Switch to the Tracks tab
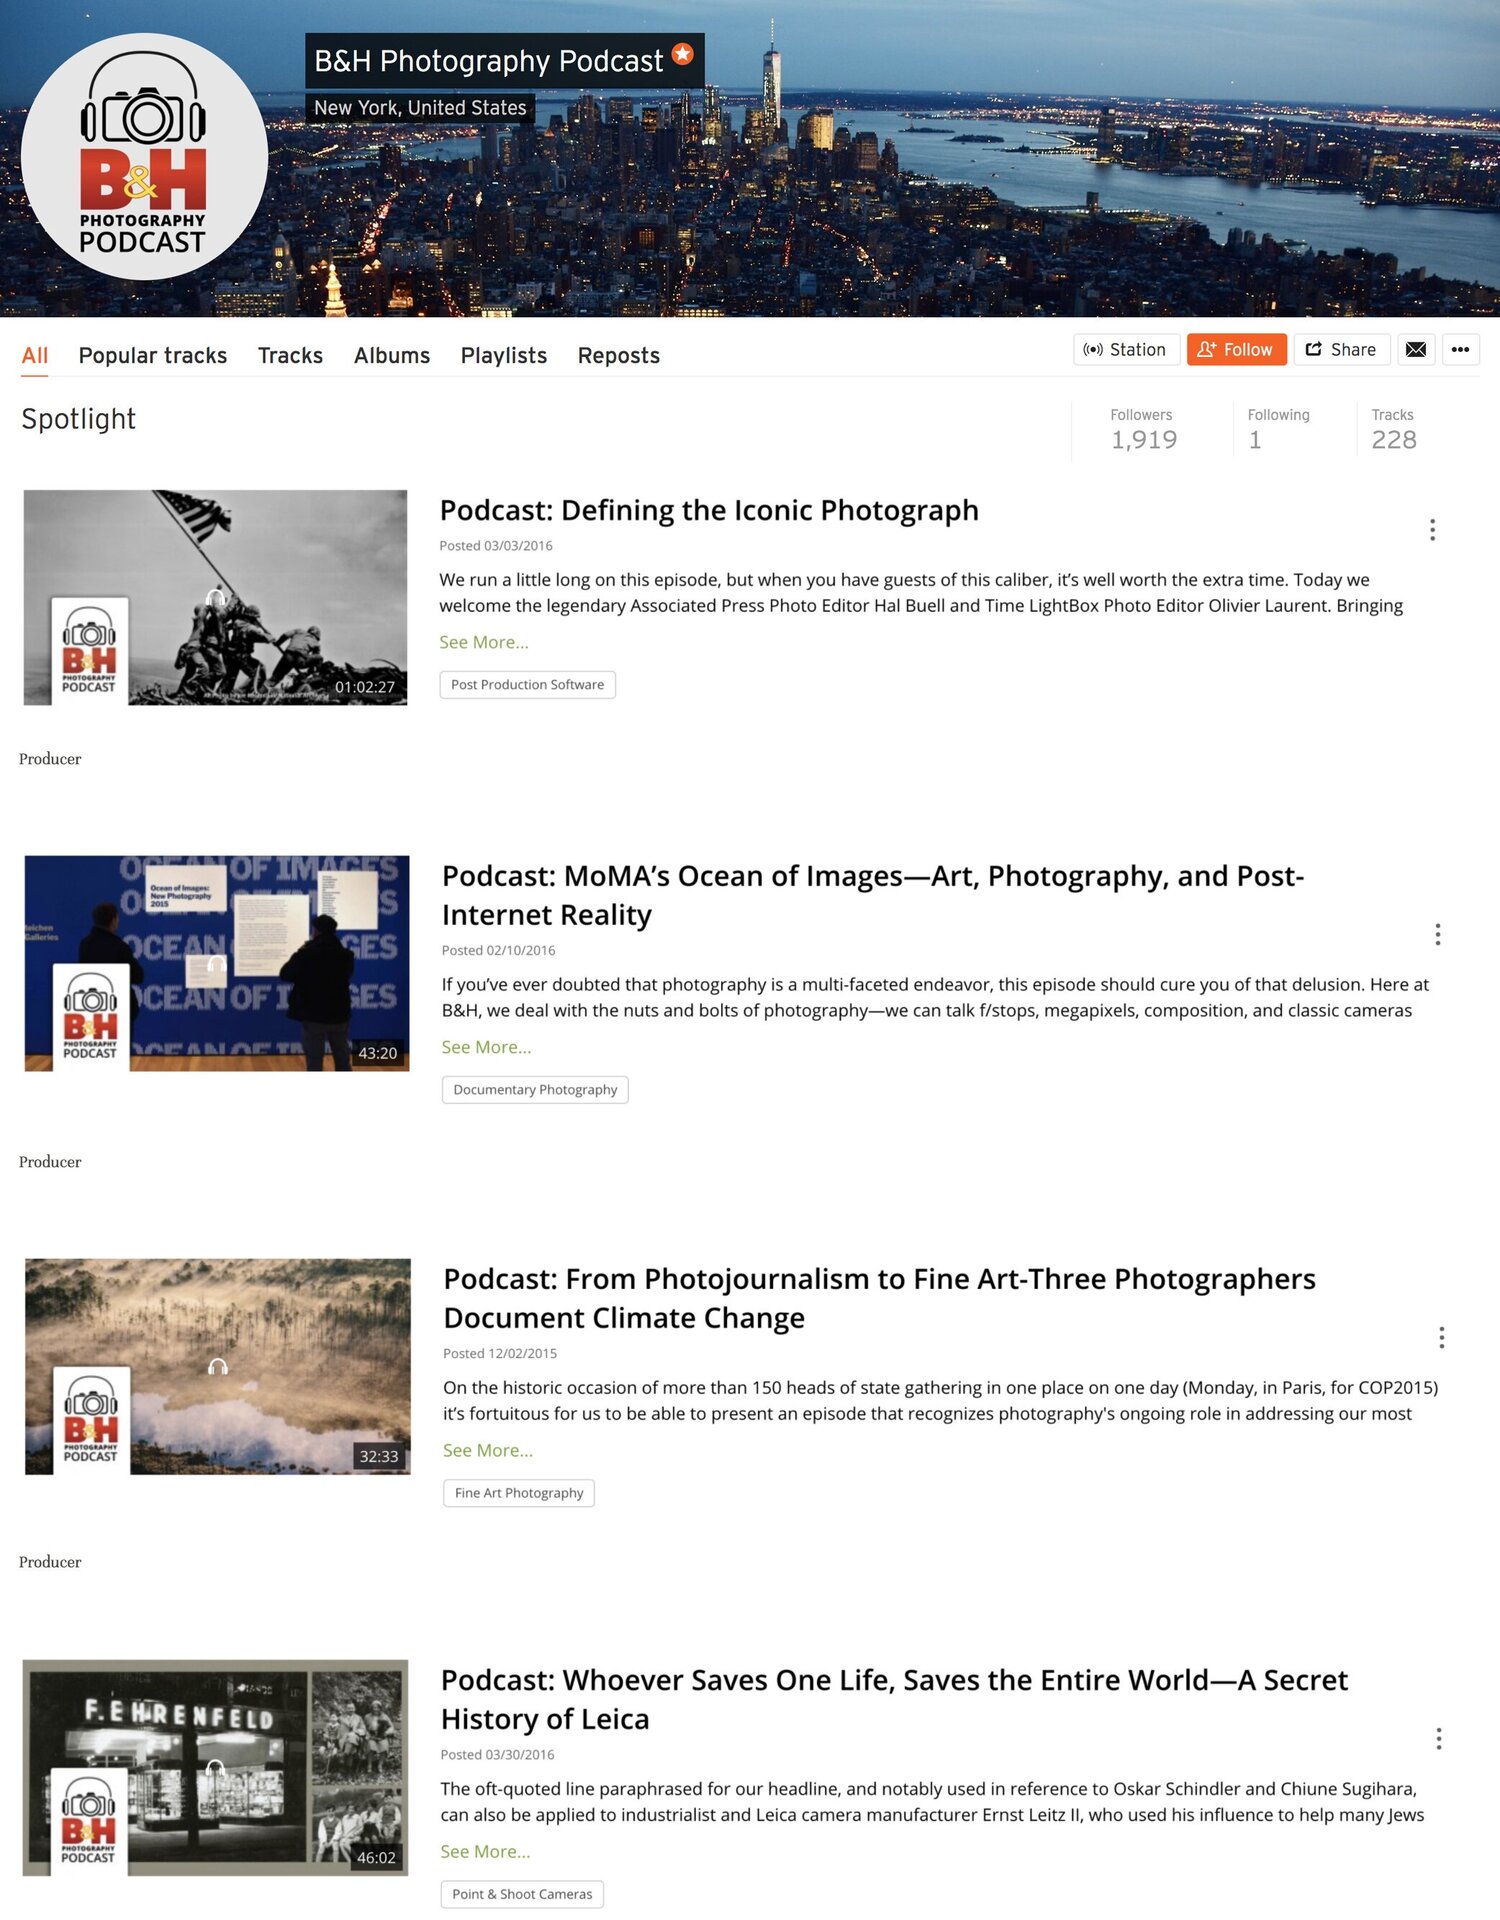The width and height of the screenshot is (1500, 1920). (290, 356)
